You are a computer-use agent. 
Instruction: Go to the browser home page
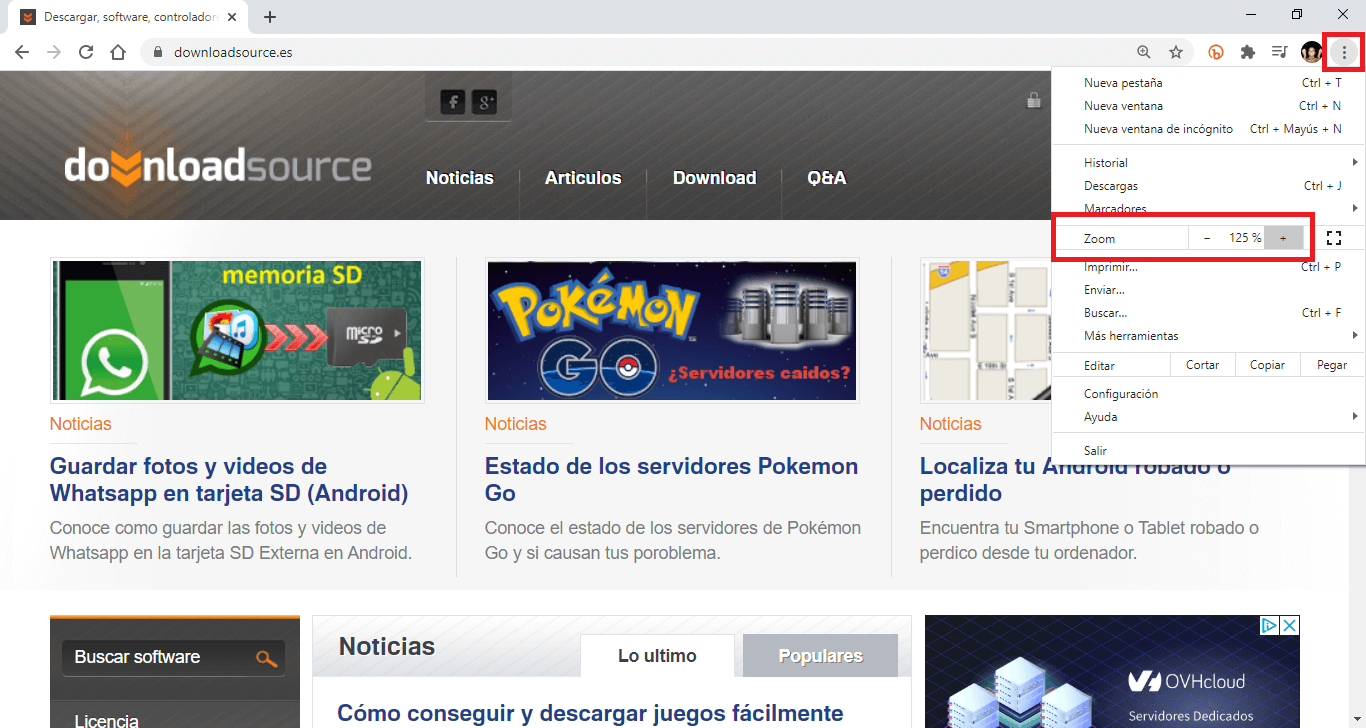click(x=118, y=52)
